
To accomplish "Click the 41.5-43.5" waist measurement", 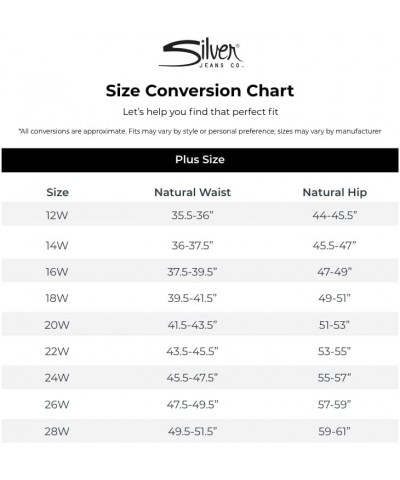I will pyautogui.click(x=192, y=325).
